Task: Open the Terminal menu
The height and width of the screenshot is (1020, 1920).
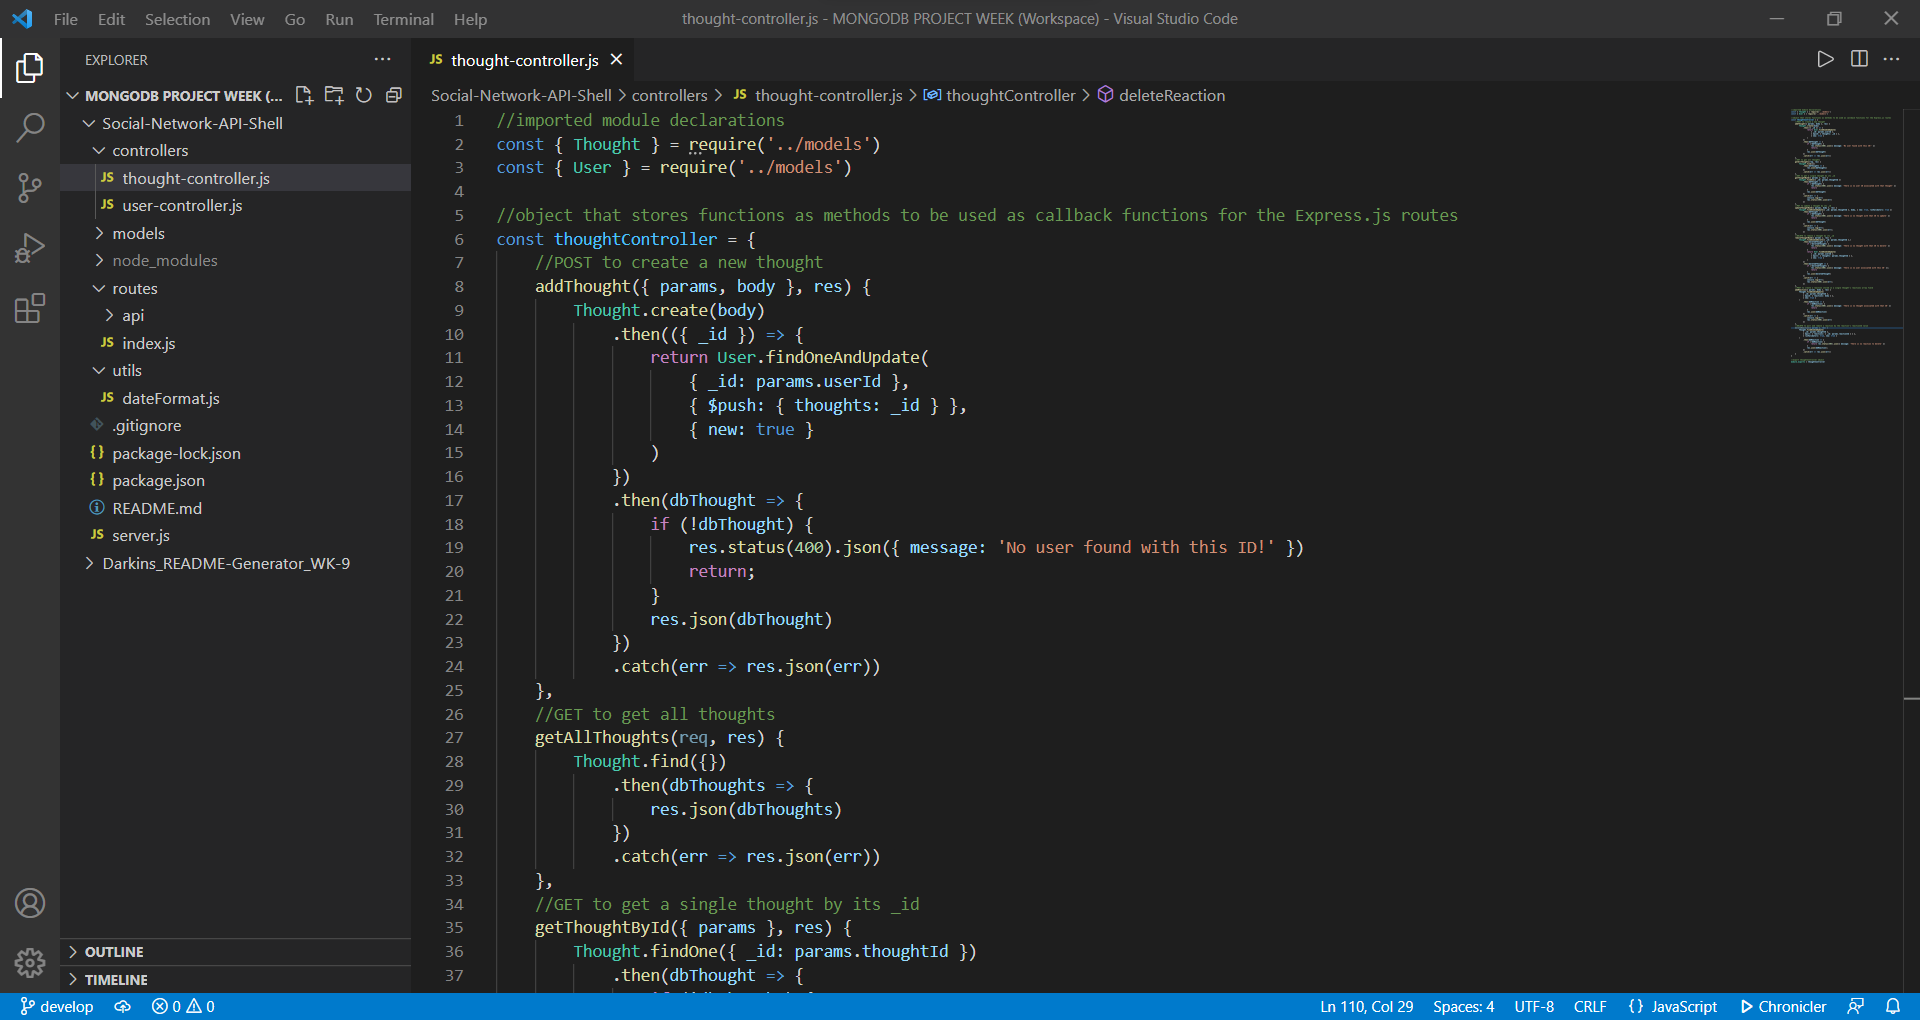Action: [x=403, y=19]
